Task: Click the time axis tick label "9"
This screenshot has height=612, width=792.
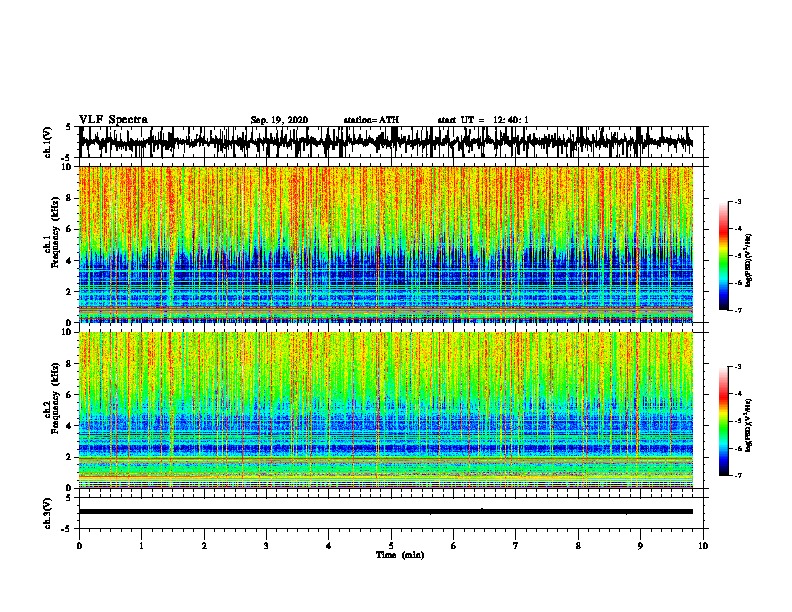Action: (640, 546)
